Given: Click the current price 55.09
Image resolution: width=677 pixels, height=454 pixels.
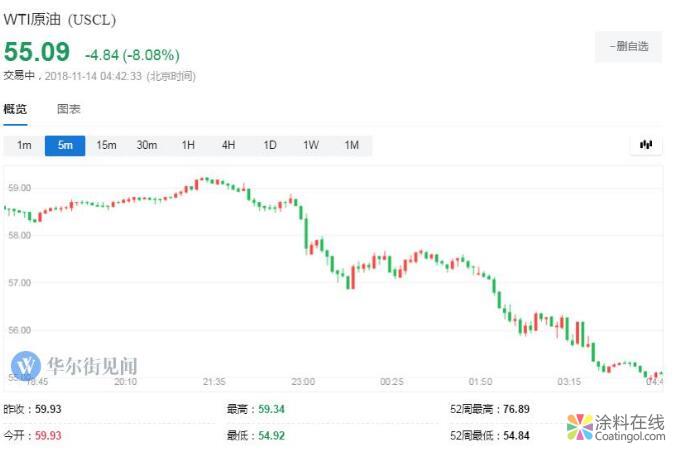Looking at the screenshot, I should 37,52.
